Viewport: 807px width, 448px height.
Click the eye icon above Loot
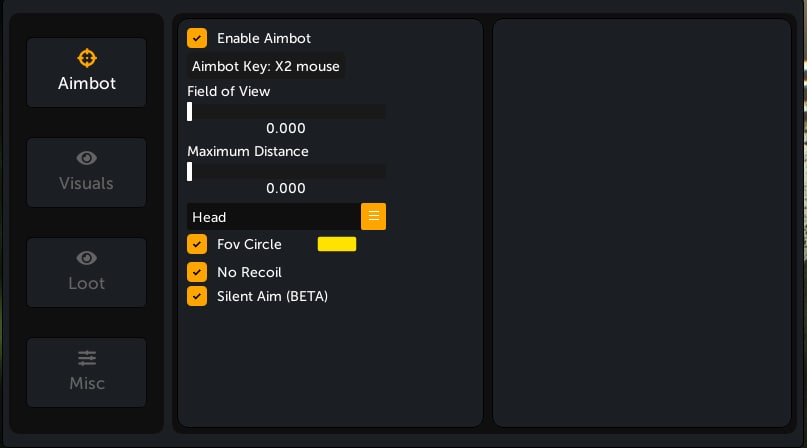click(x=87, y=257)
